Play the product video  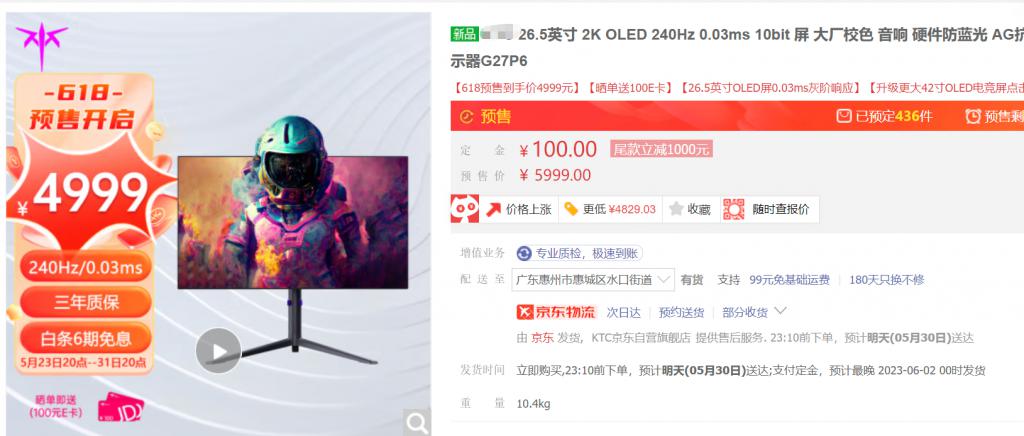click(218, 350)
